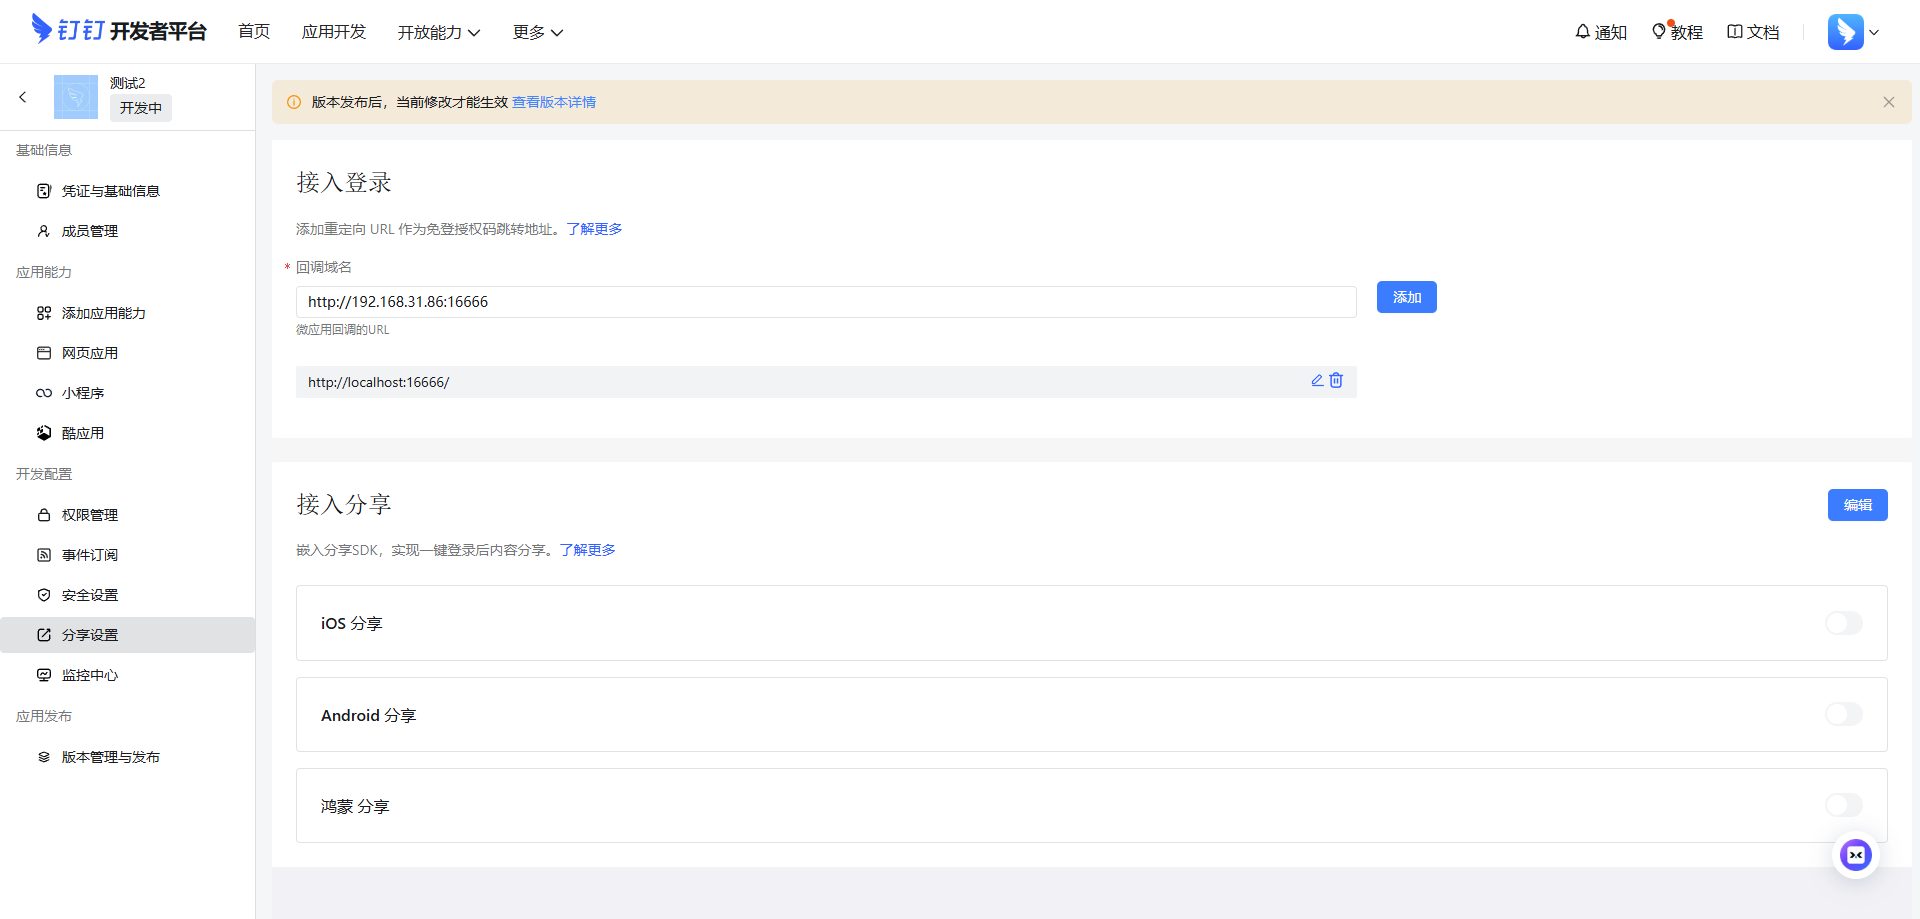1920x919 pixels.
Task: Click the back arrow beside the app name
Action: pos(23,97)
